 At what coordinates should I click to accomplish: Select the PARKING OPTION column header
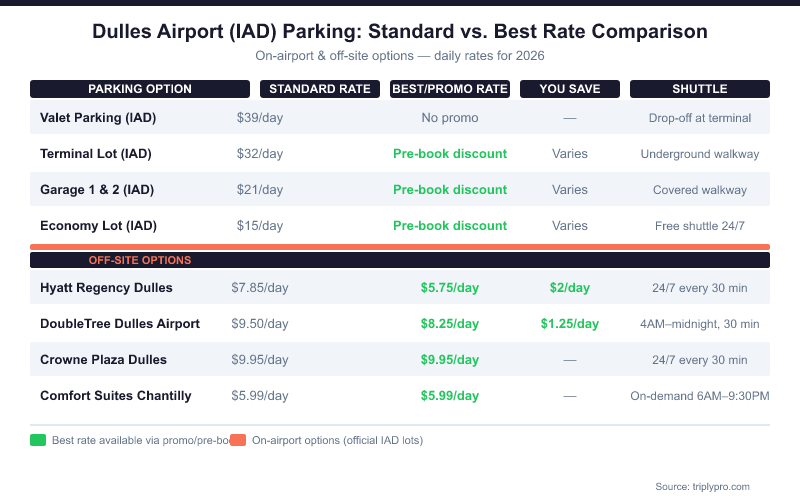click(x=140, y=89)
